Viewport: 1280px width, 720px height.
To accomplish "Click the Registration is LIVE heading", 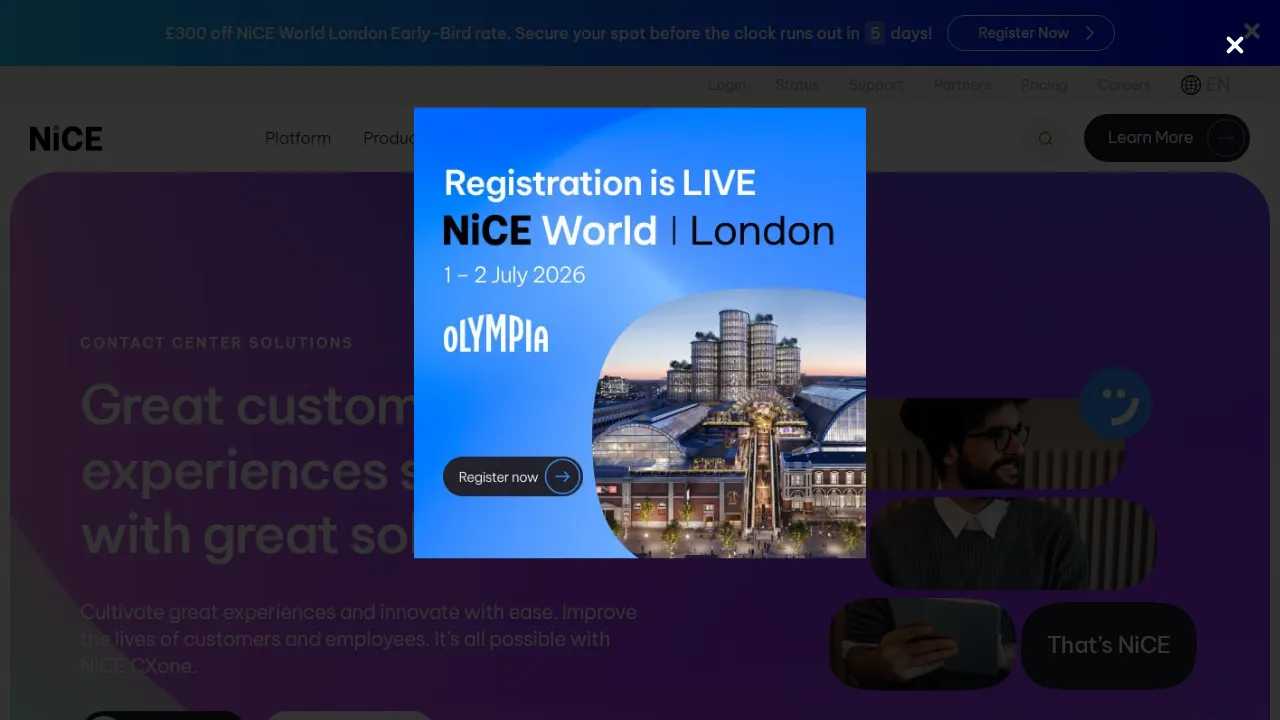I will (x=600, y=183).
